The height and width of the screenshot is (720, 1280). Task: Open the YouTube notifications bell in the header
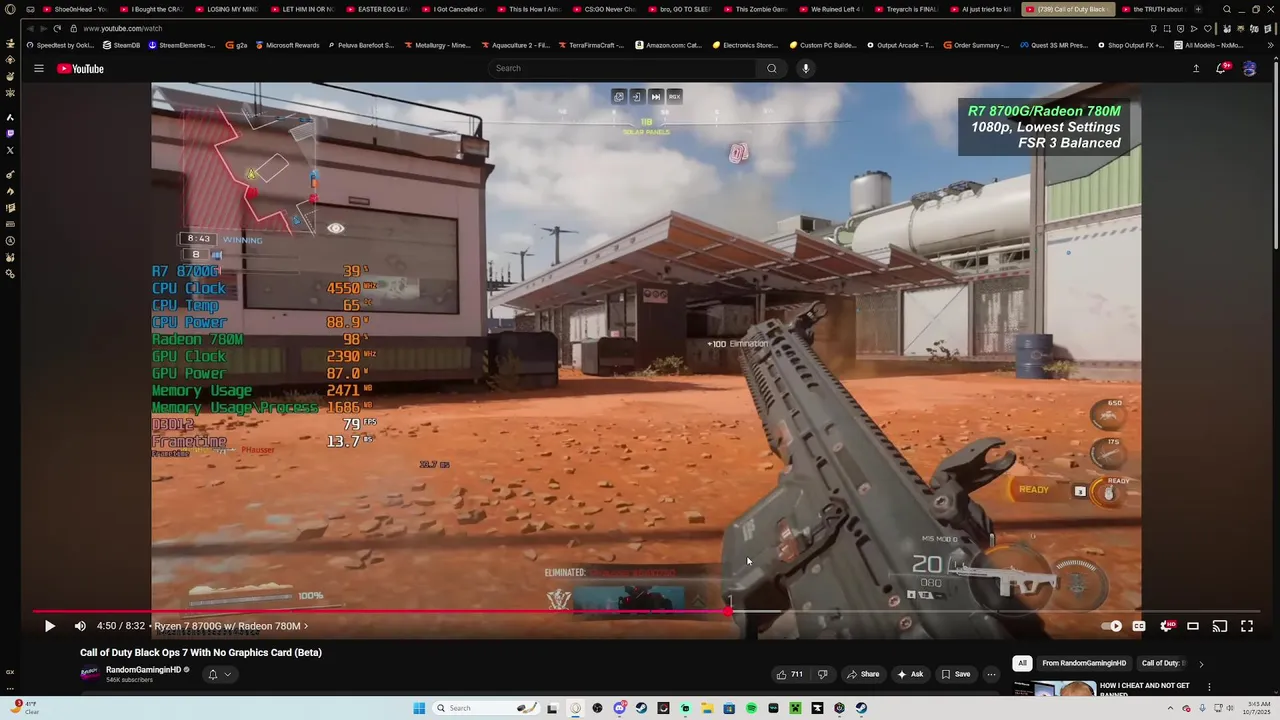pos(1222,68)
